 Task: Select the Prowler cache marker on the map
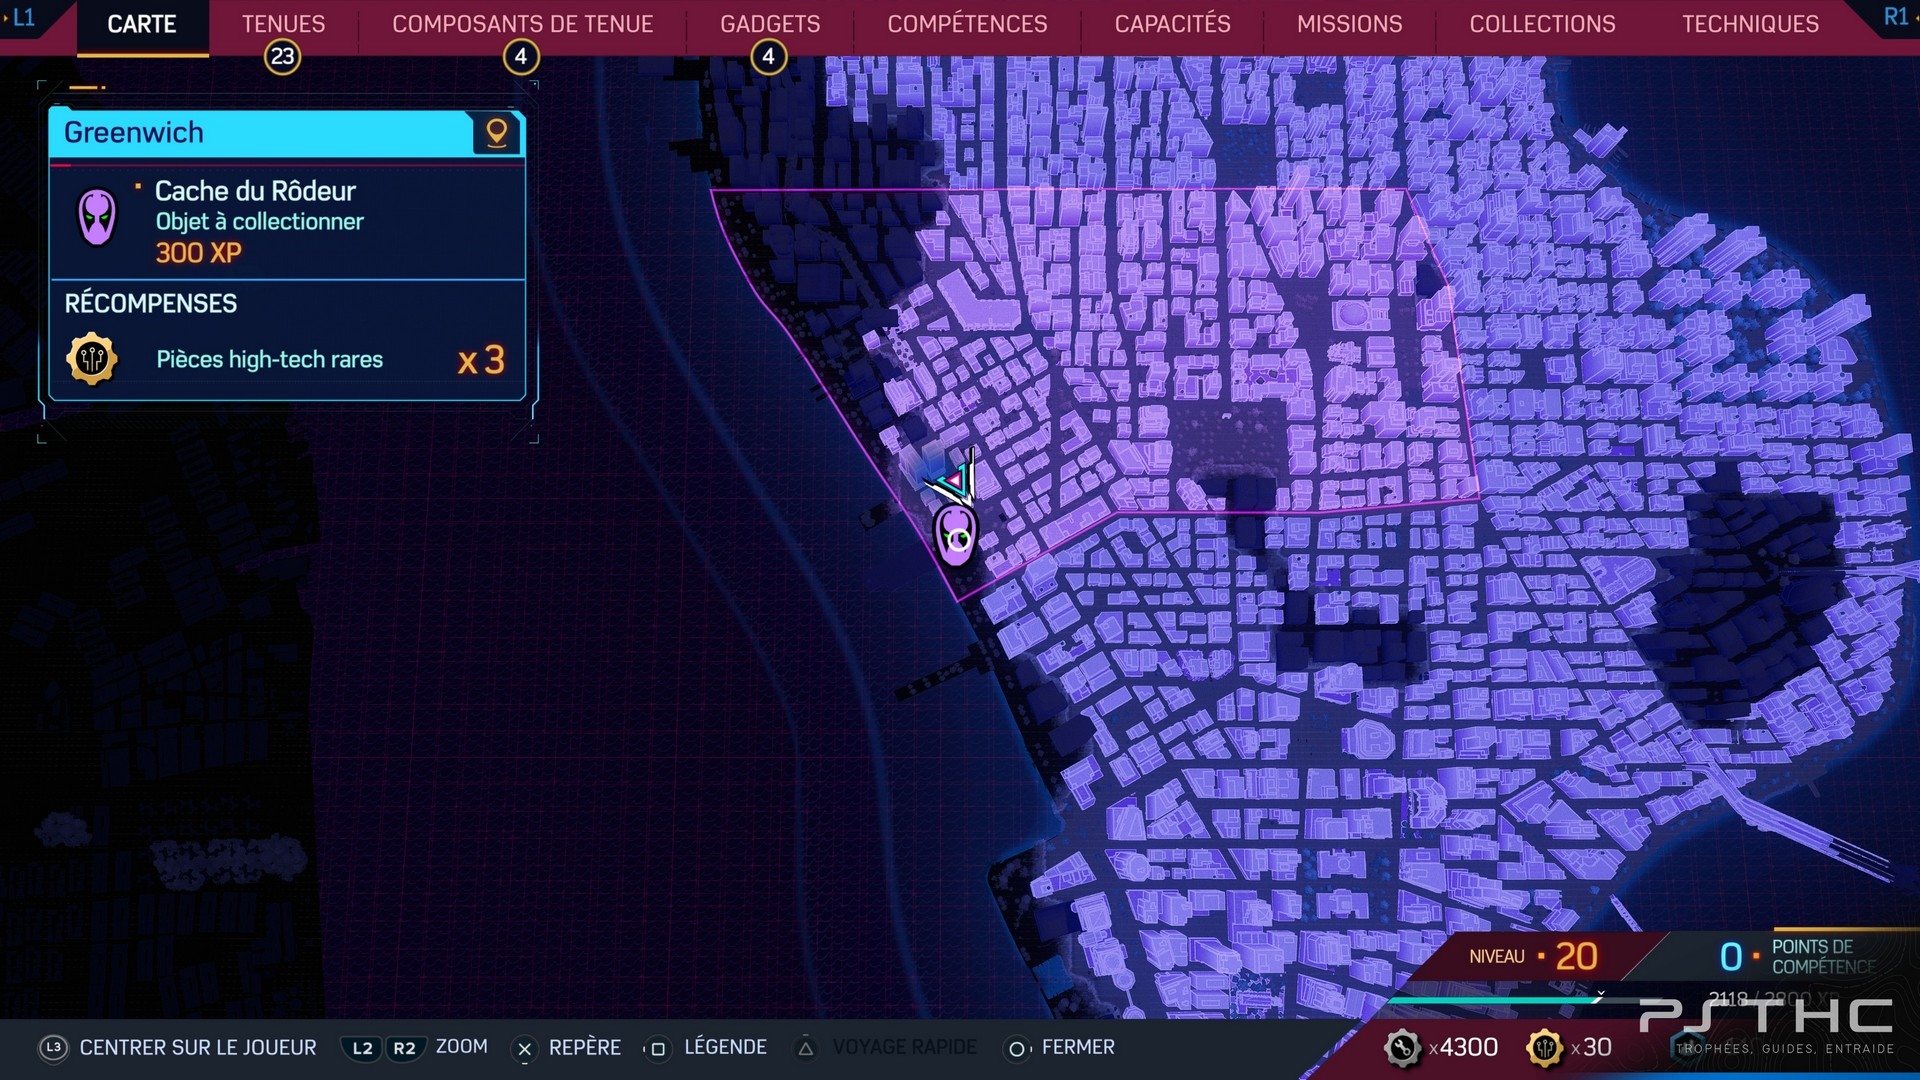[x=955, y=536]
